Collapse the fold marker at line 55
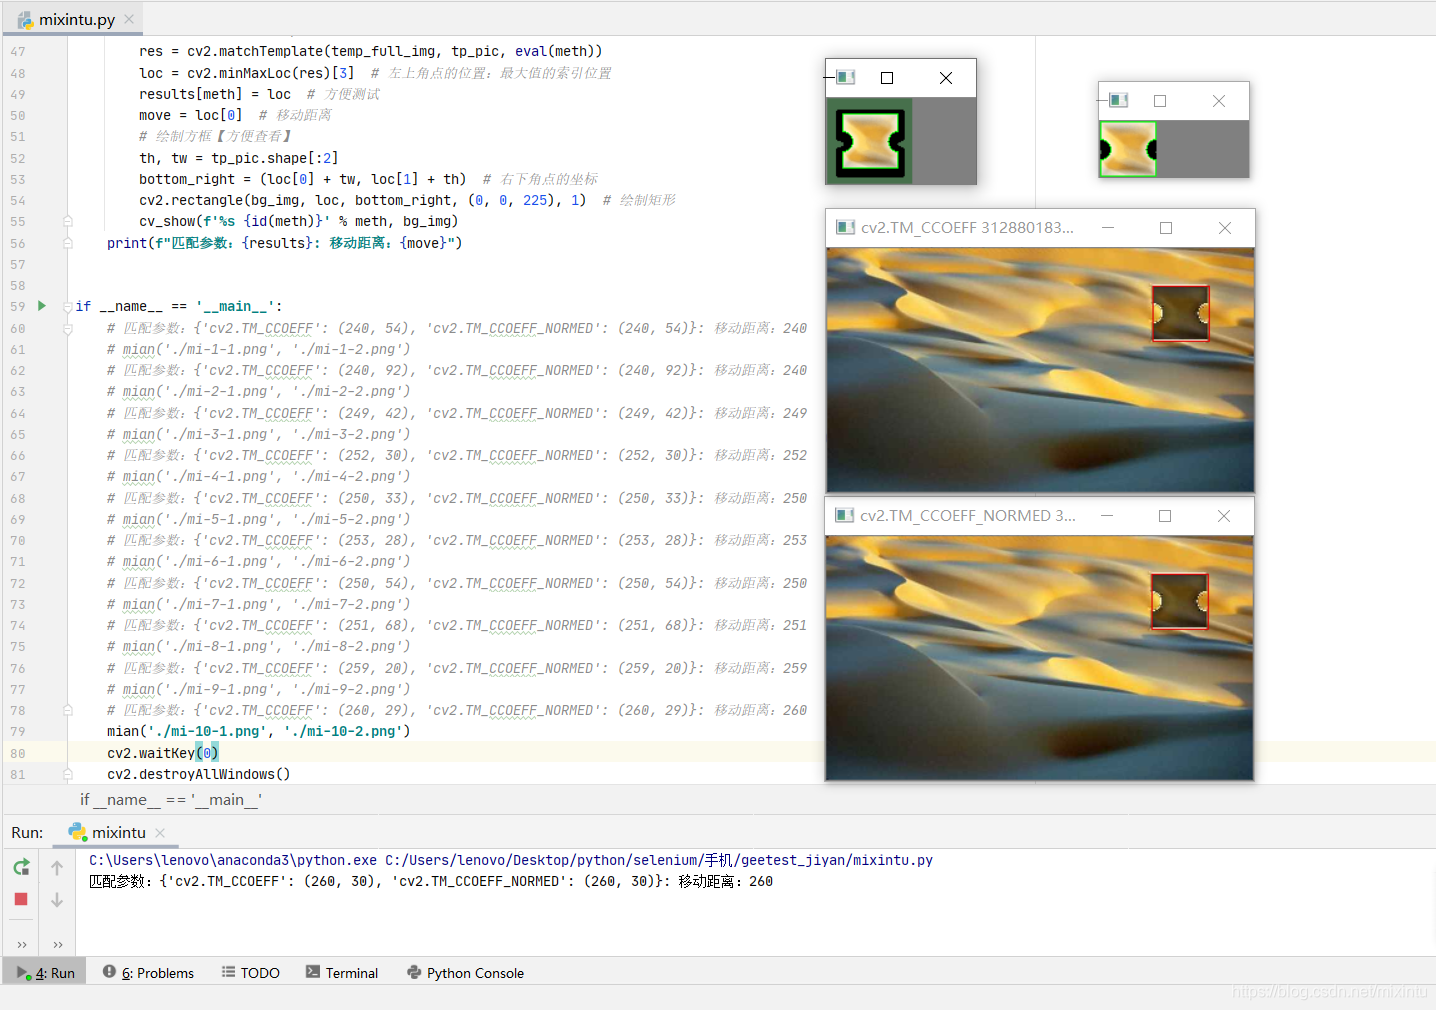Screen dimensions: 1436x1010 click(67, 221)
